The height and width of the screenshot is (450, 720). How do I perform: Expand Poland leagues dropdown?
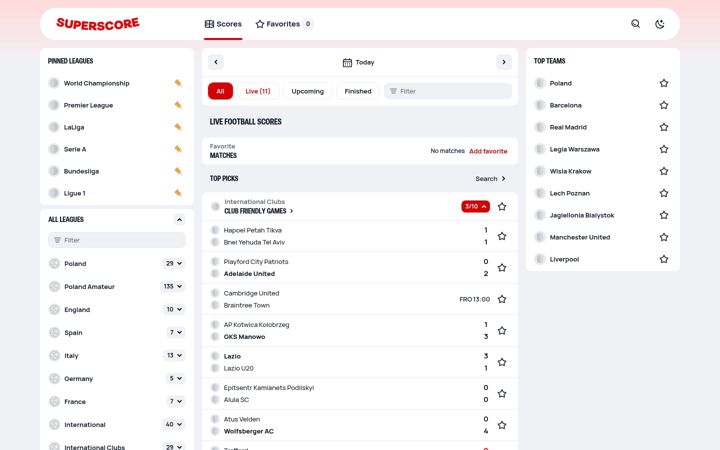pyautogui.click(x=174, y=264)
